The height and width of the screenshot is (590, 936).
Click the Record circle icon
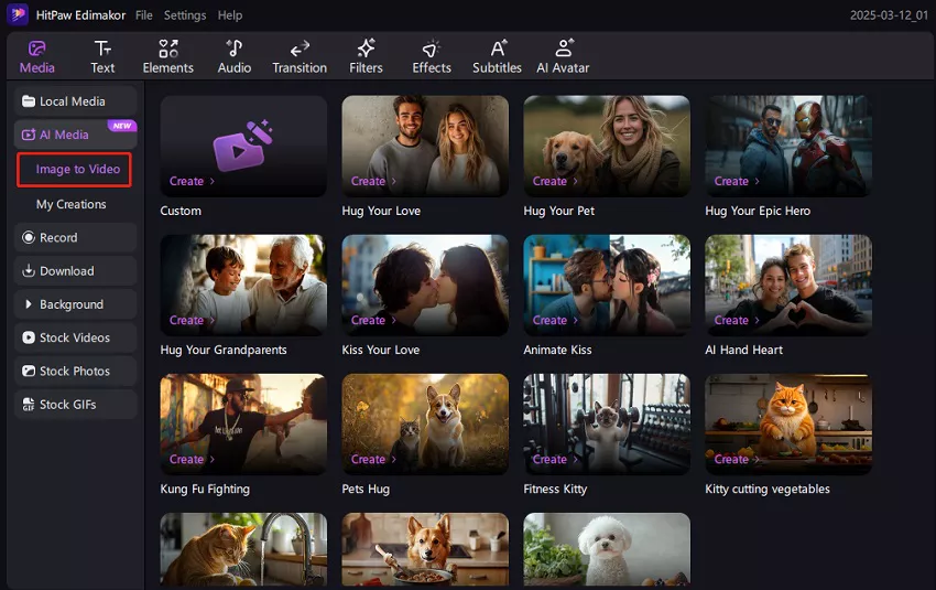(28, 238)
